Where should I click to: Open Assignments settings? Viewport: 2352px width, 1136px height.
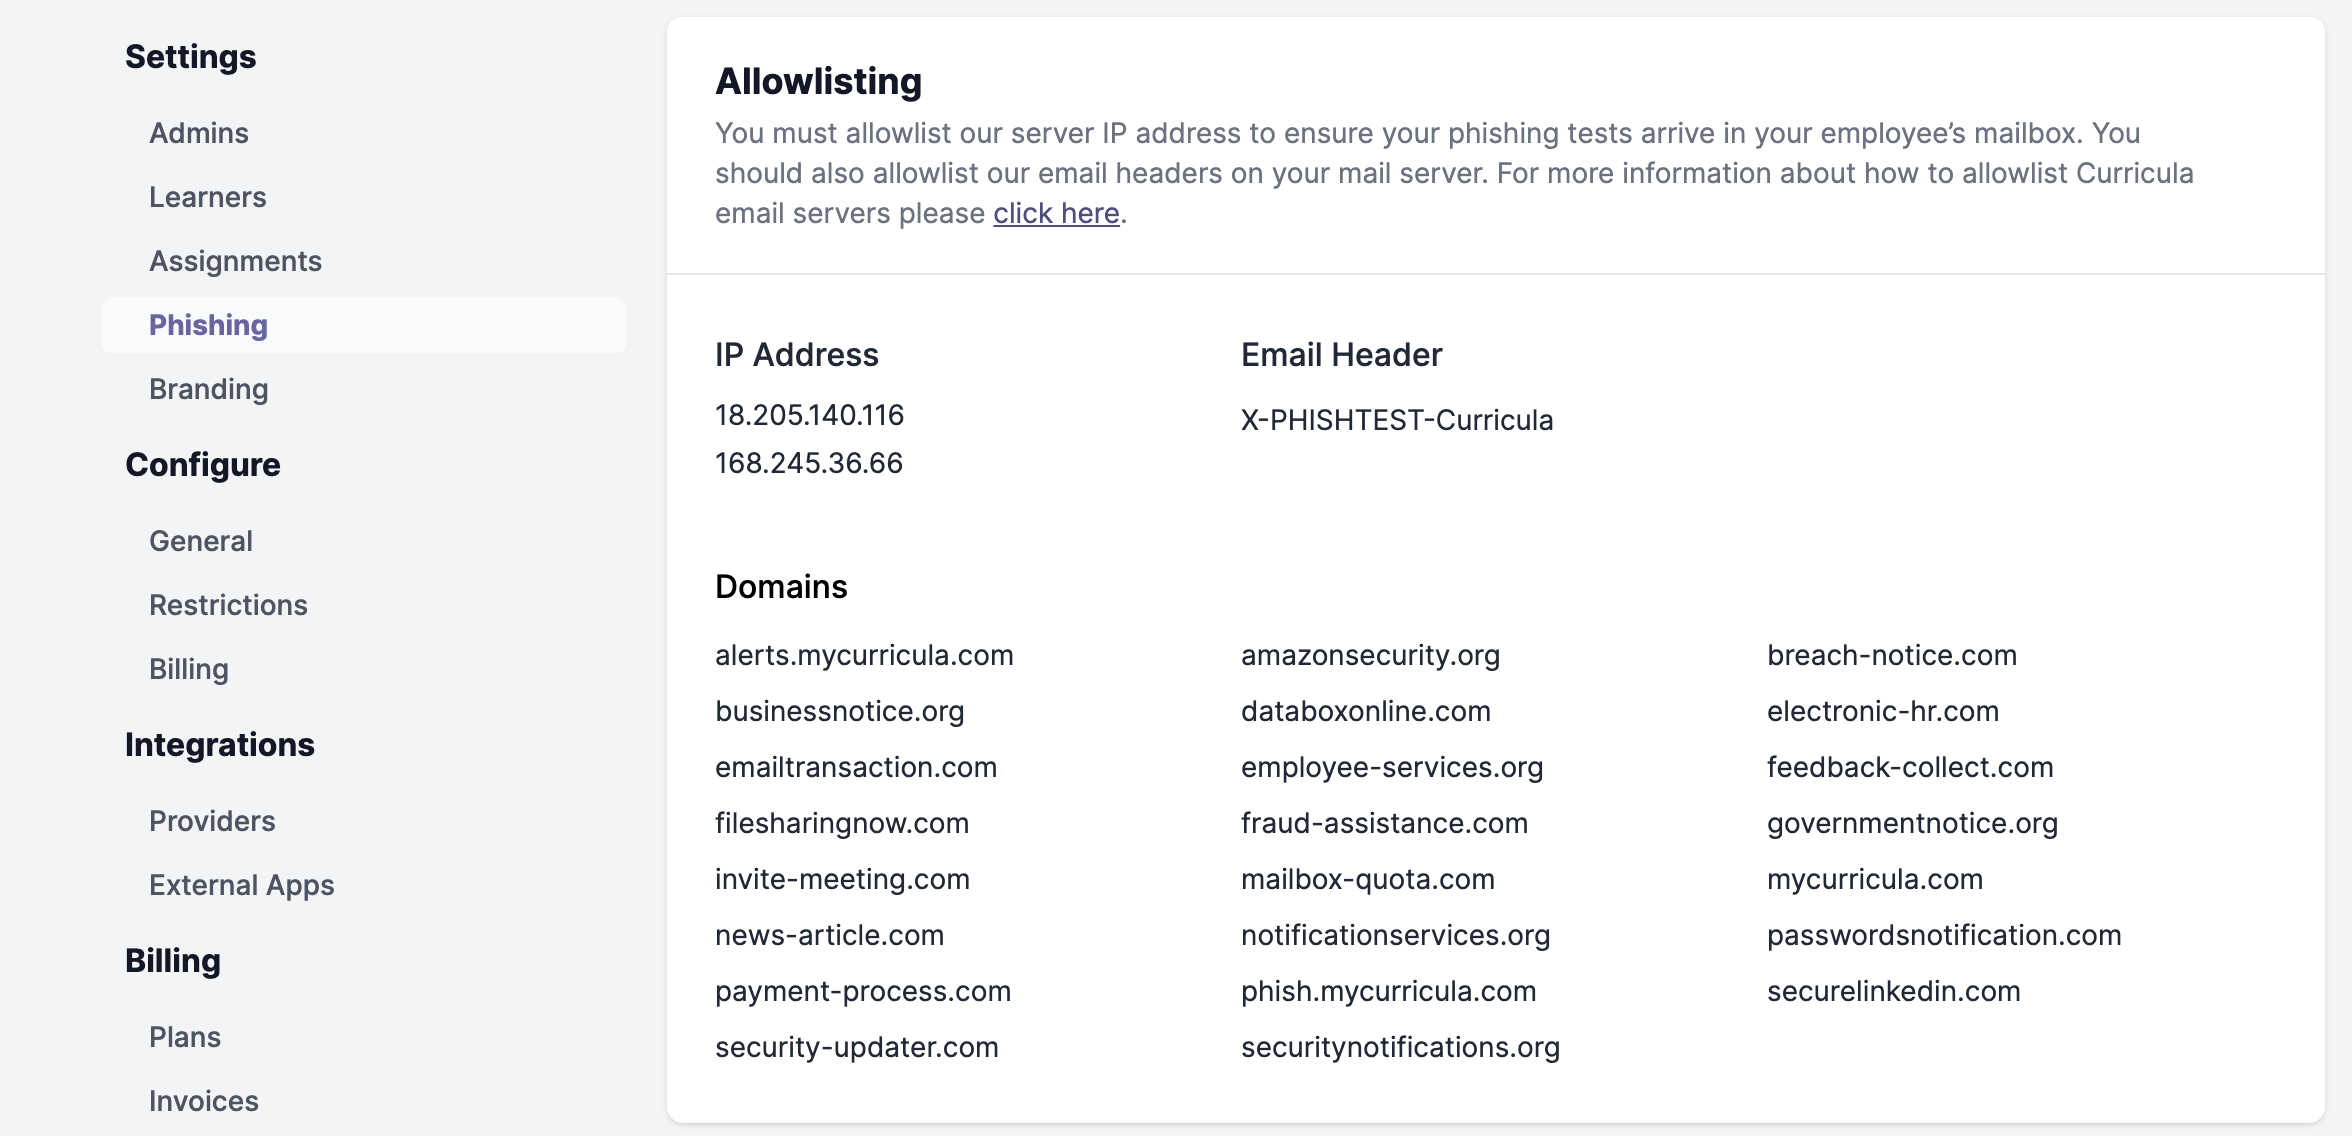[x=235, y=261]
